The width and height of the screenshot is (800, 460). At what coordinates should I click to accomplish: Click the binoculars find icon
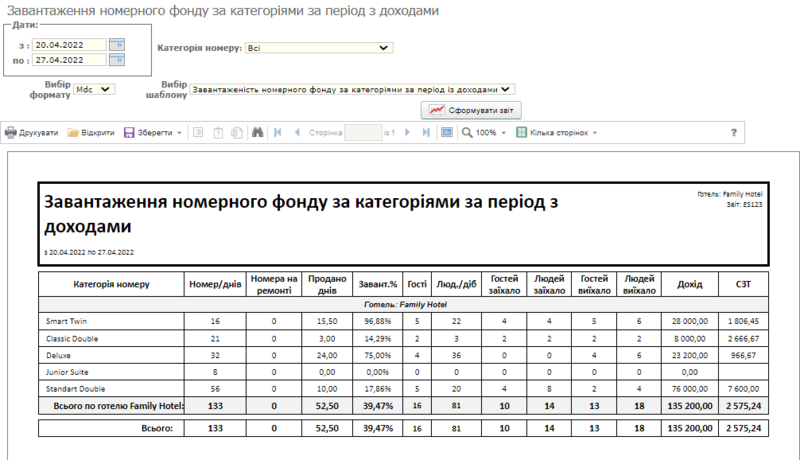tap(257, 132)
